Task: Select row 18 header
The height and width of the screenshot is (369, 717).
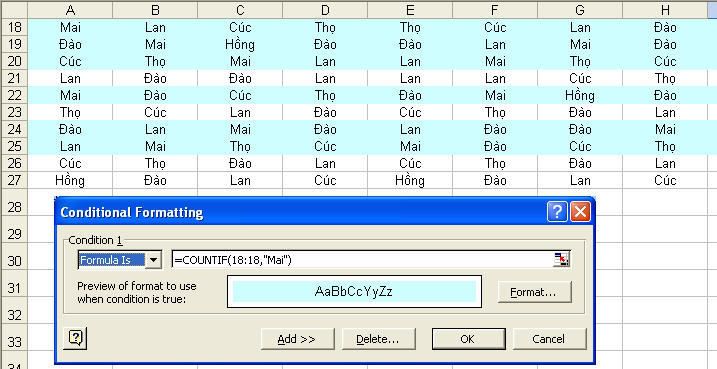Action: pyautogui.click(x=14, y=27)
